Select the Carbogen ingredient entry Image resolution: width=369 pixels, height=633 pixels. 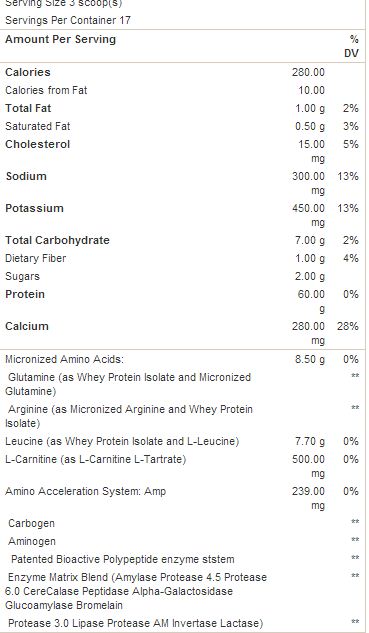(31, 523)
